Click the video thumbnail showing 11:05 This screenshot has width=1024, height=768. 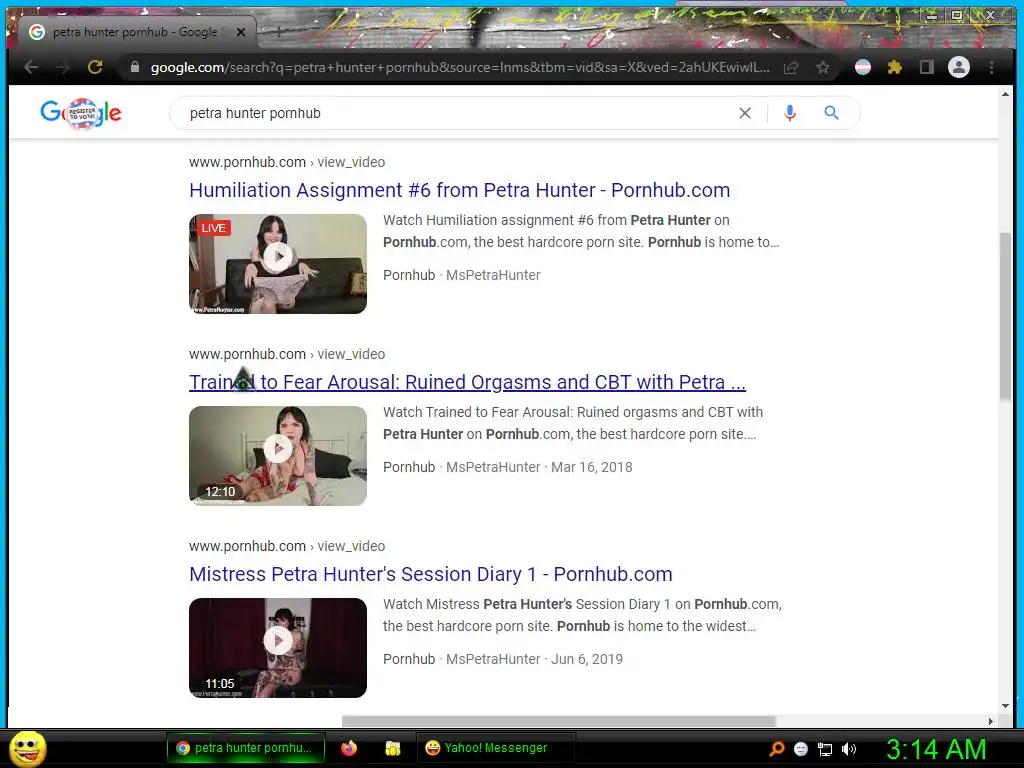click(278, 648)
